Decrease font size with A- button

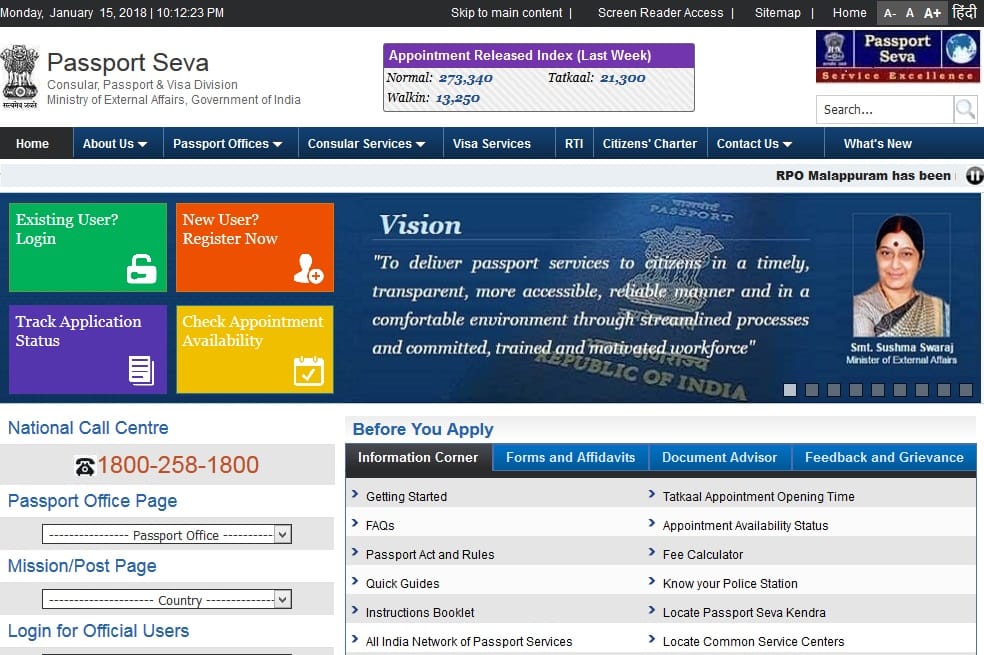pos(889,13)
